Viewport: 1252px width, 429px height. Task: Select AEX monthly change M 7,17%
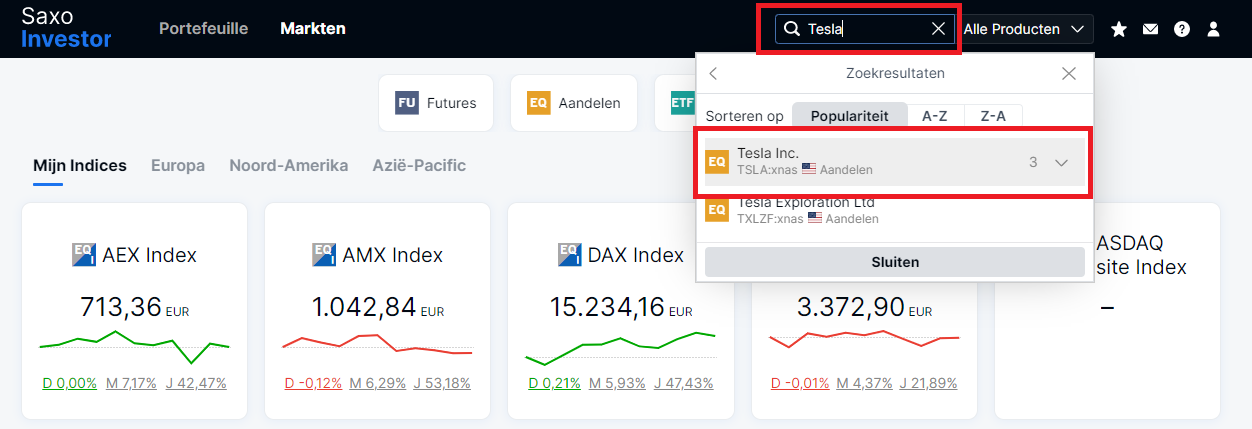[132, 383]
